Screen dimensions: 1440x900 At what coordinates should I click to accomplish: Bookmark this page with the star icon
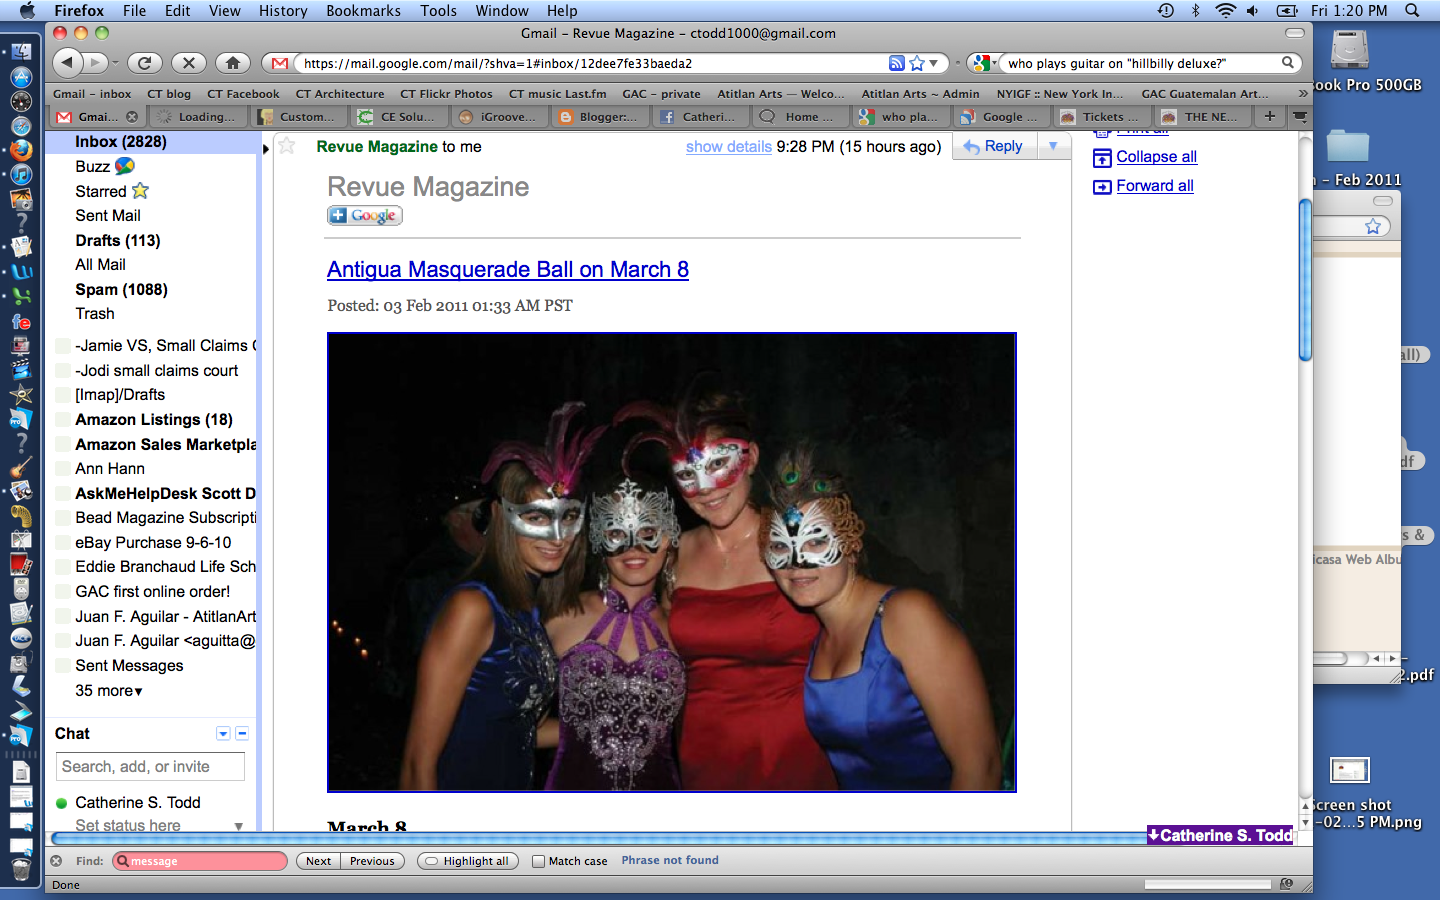917,63
